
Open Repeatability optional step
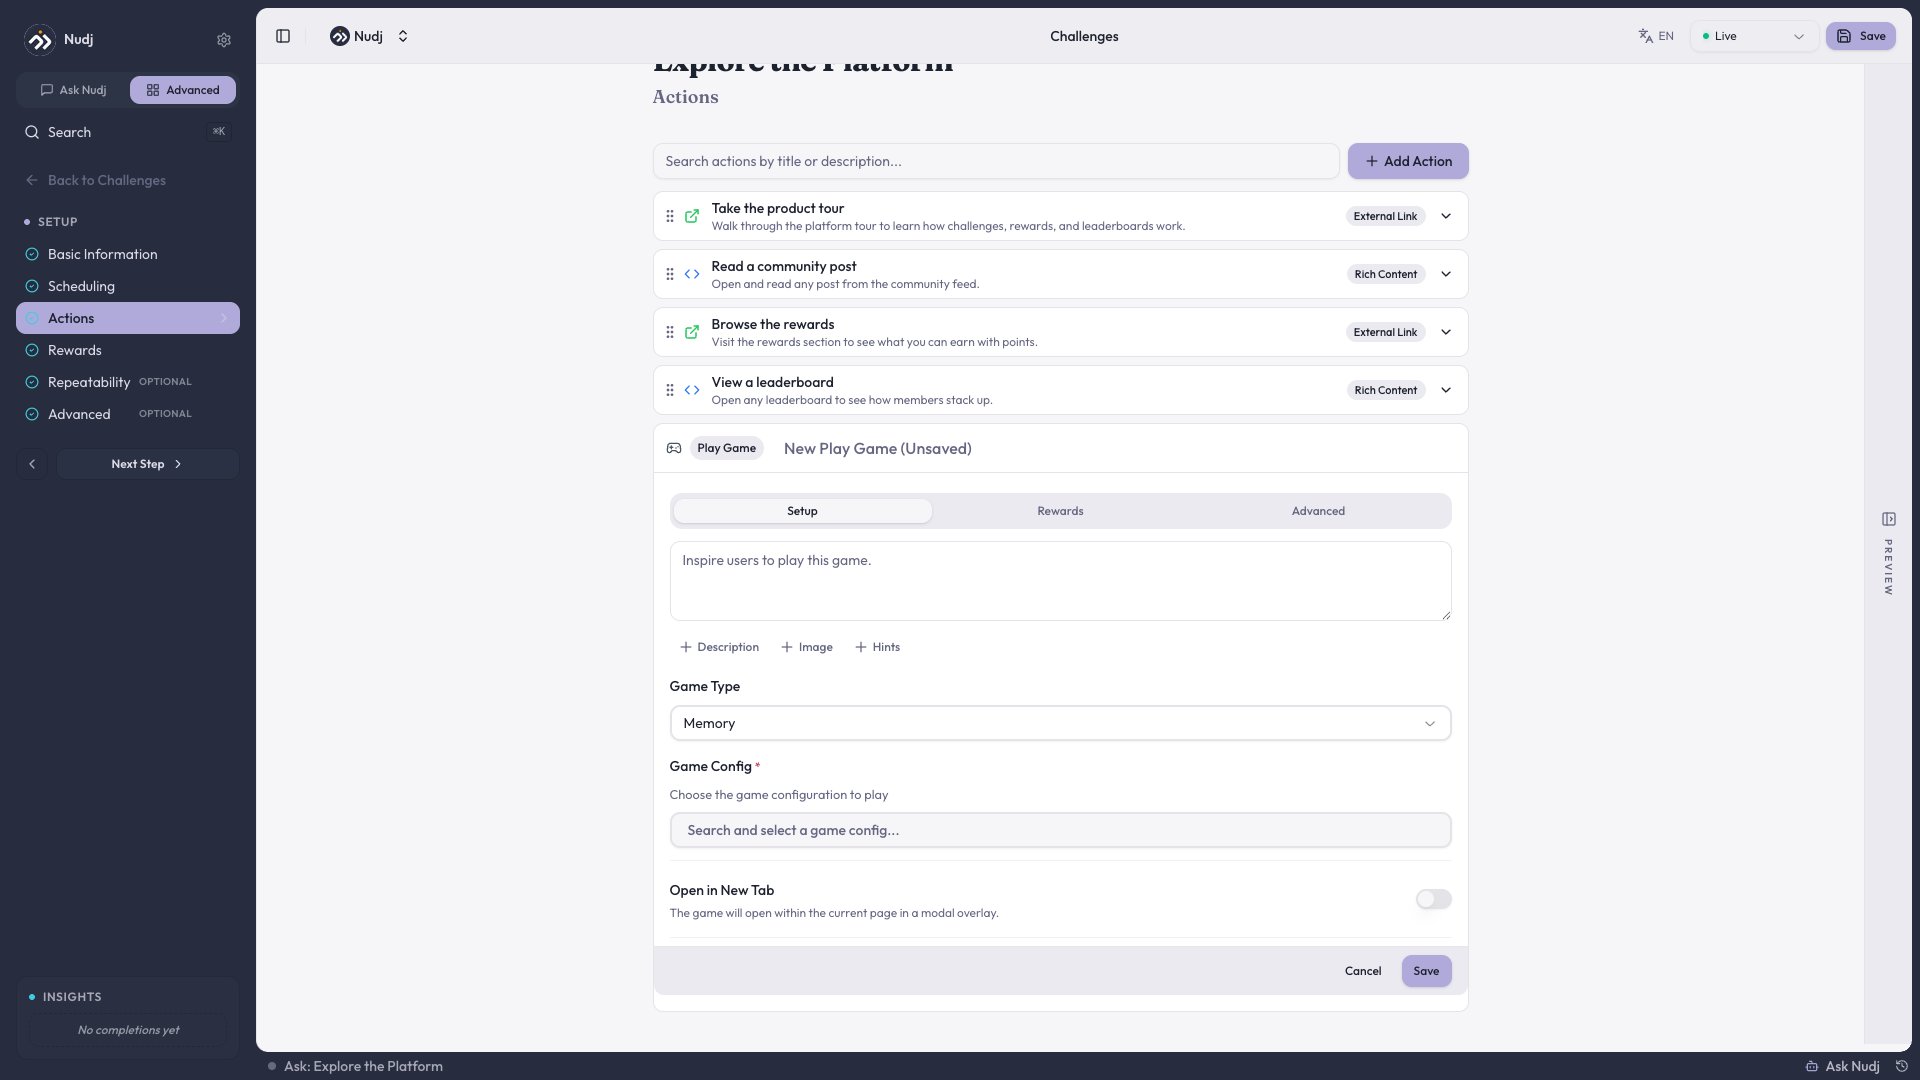pos(128,382)
